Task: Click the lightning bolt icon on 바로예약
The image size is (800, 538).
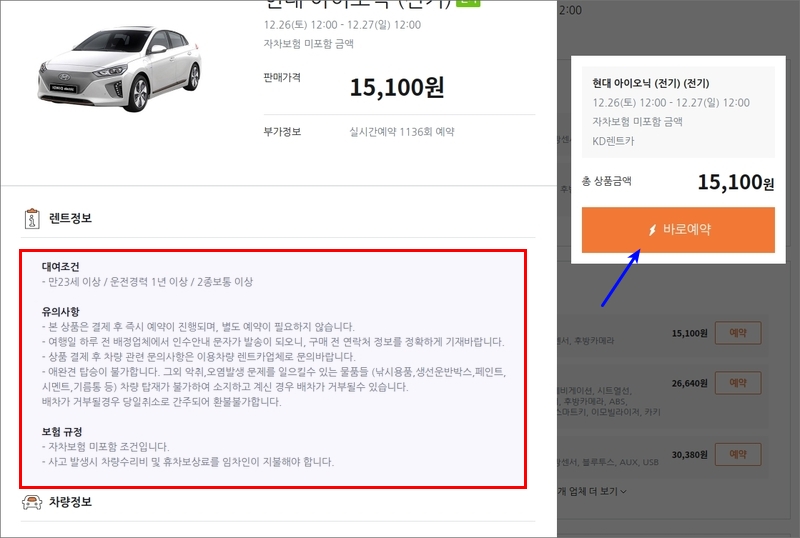Action: [x=652, y=230]
